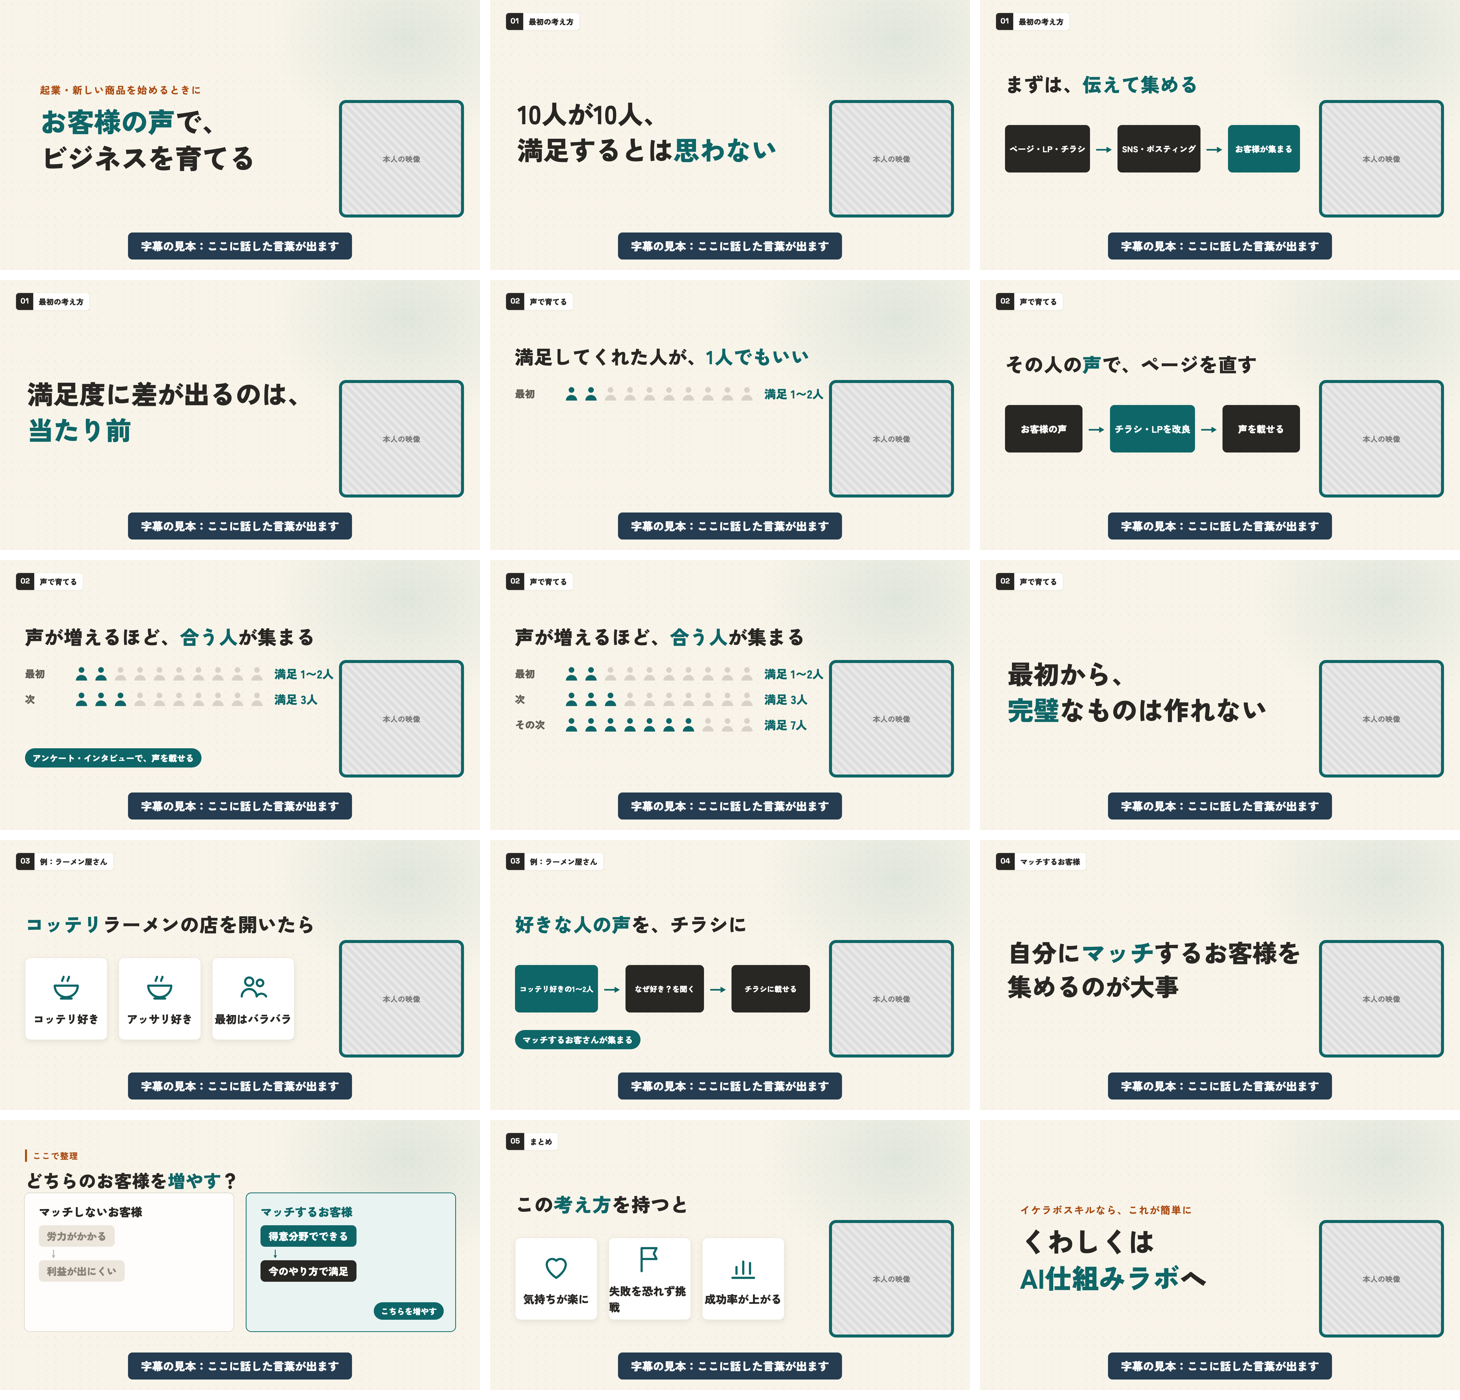1460x1400 pixels.
Task: Click the dark お客様の声 flow box
Action: pyautogui.click(x=1043, y=429)
